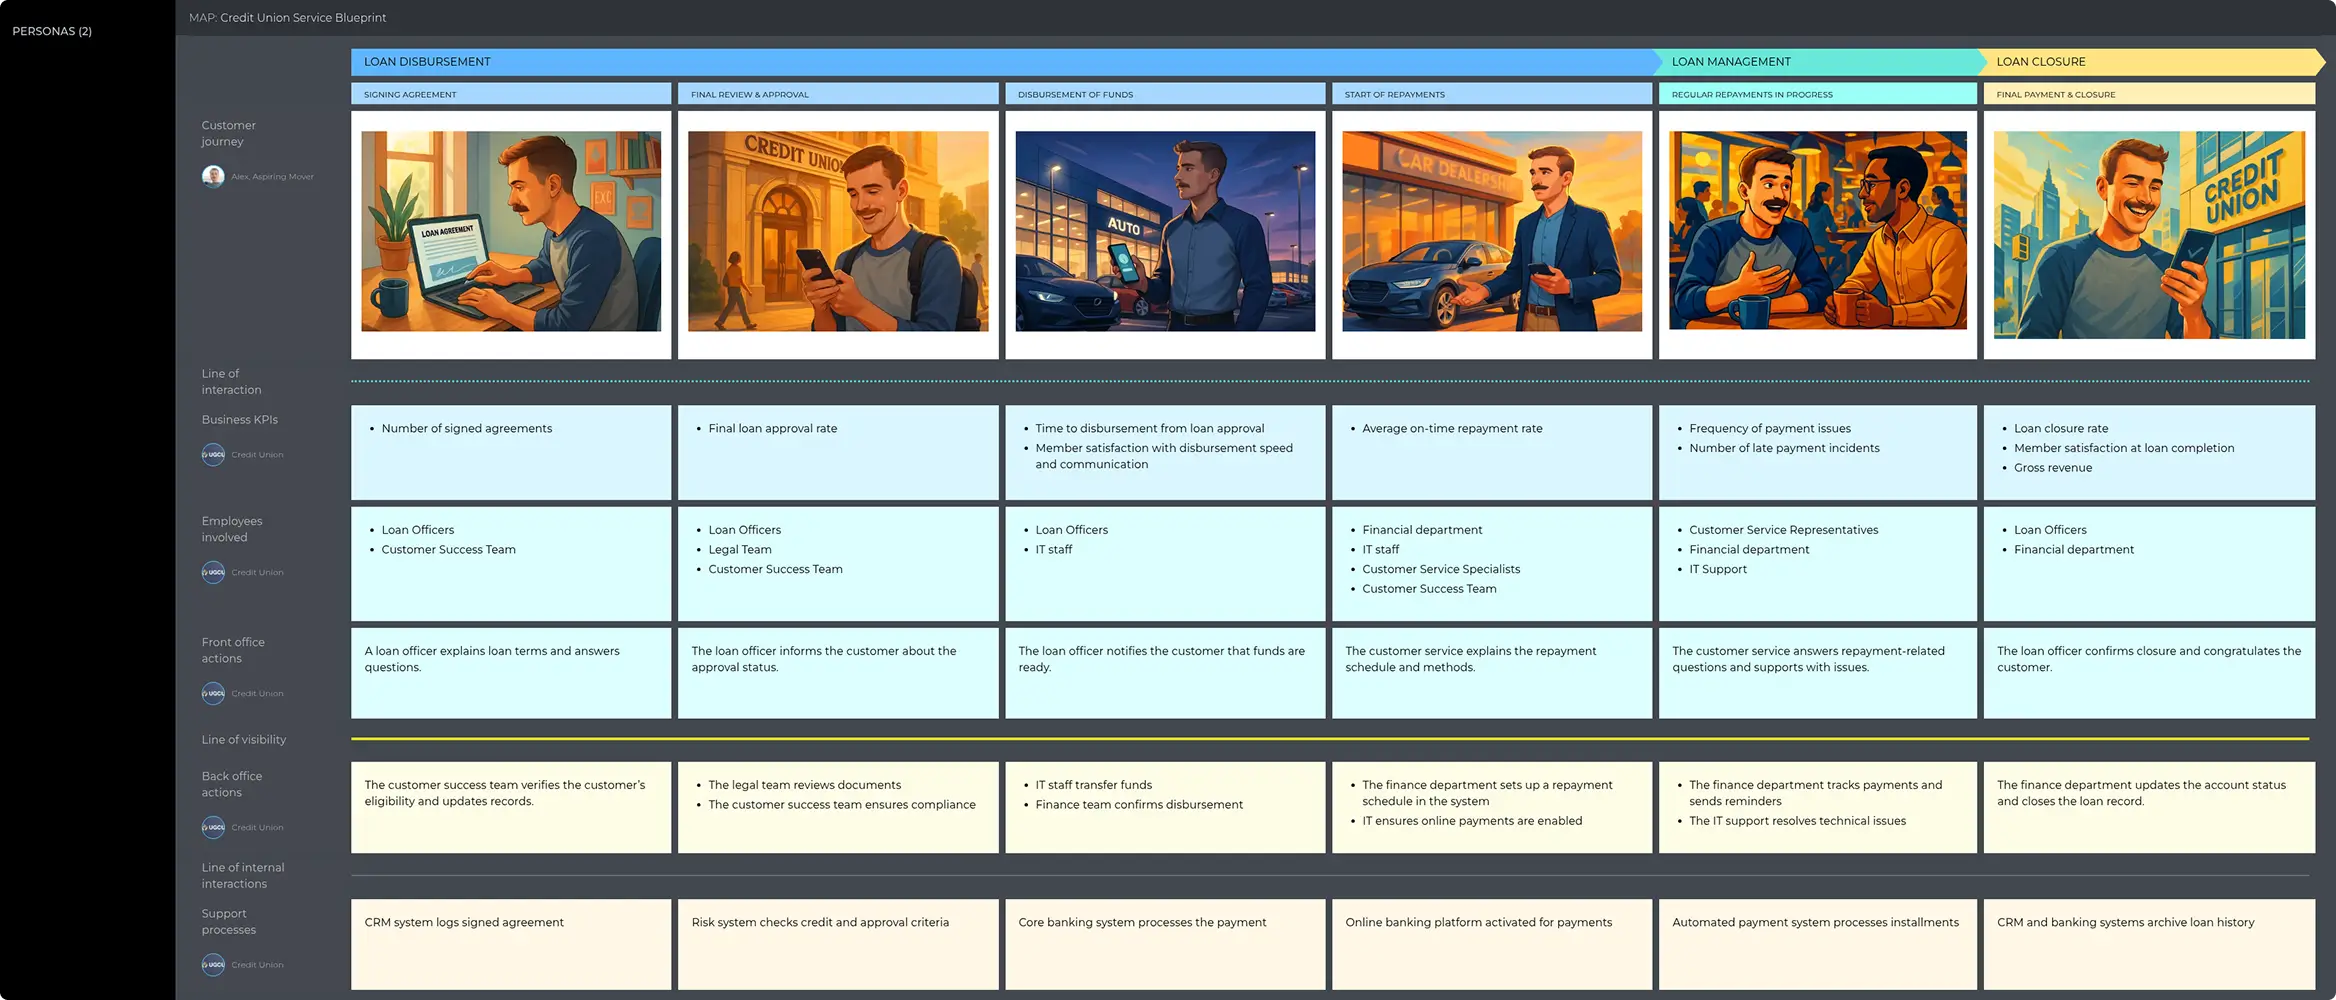The height and width of the screenshot is (1000, 2336).
Task: Click the Credit Union badge beside Business KPIs
Action: 213,454
